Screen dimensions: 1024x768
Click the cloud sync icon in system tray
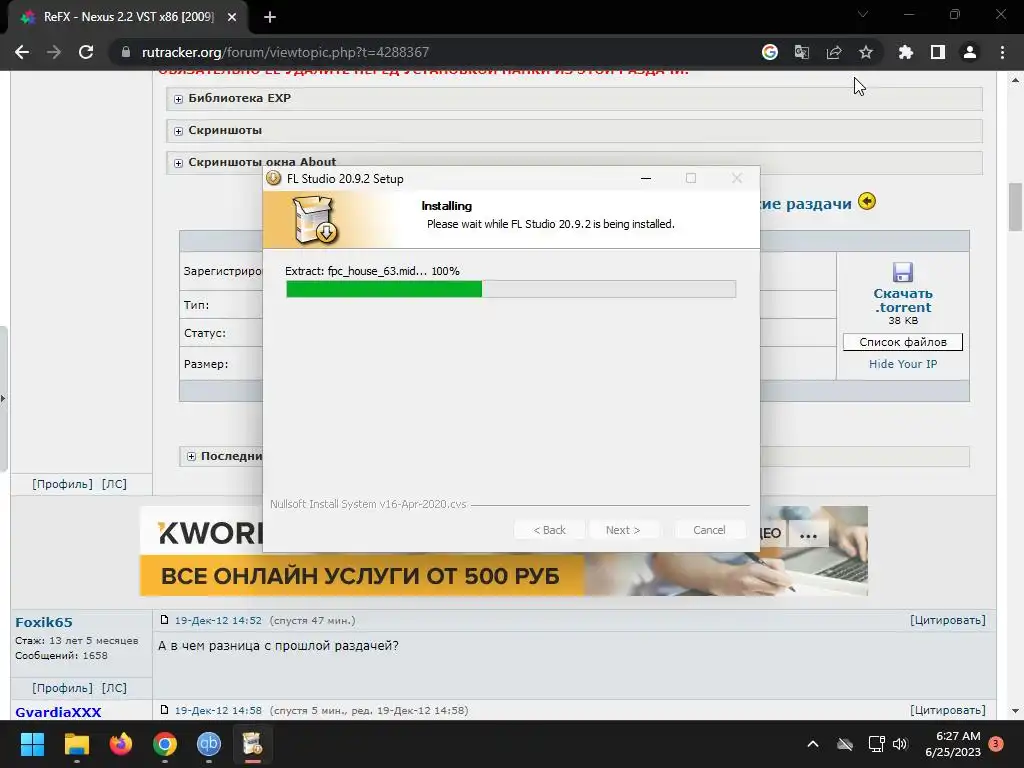point(845,744)
